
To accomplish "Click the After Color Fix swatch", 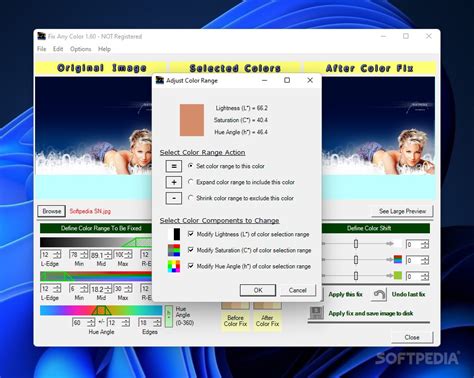I will point(267,305).
